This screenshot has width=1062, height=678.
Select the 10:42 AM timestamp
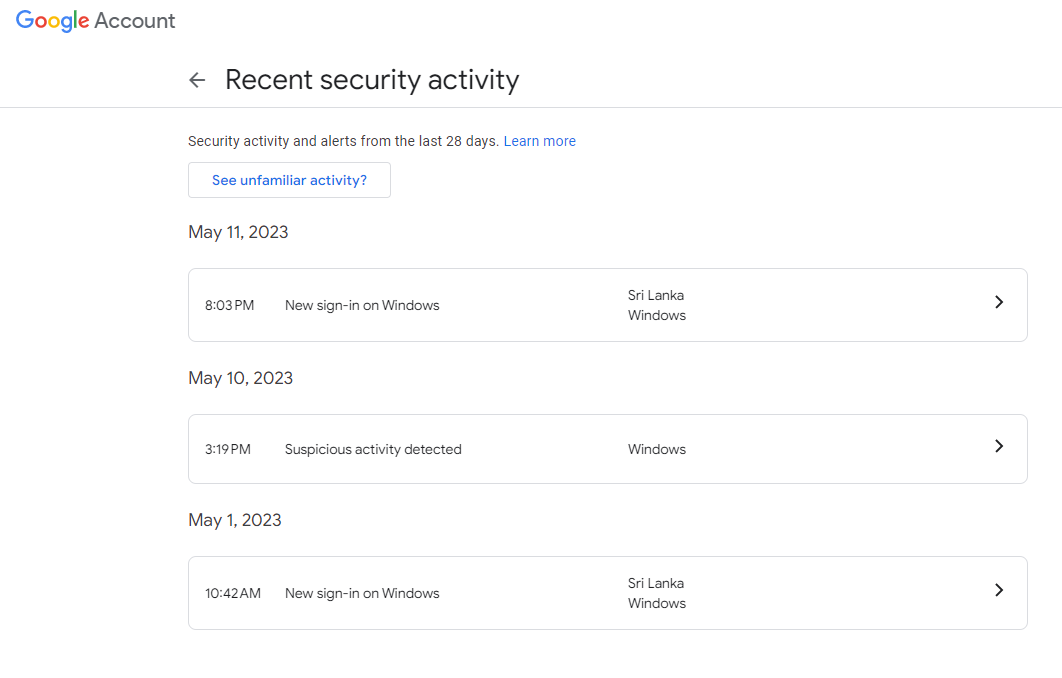tap(233, 593)
